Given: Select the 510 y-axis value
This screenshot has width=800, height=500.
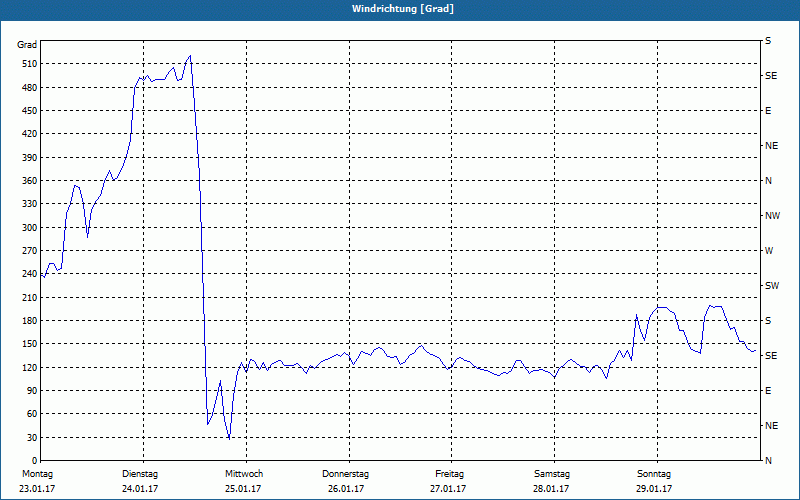Looking at the screenshot, I should coord(29,64).
